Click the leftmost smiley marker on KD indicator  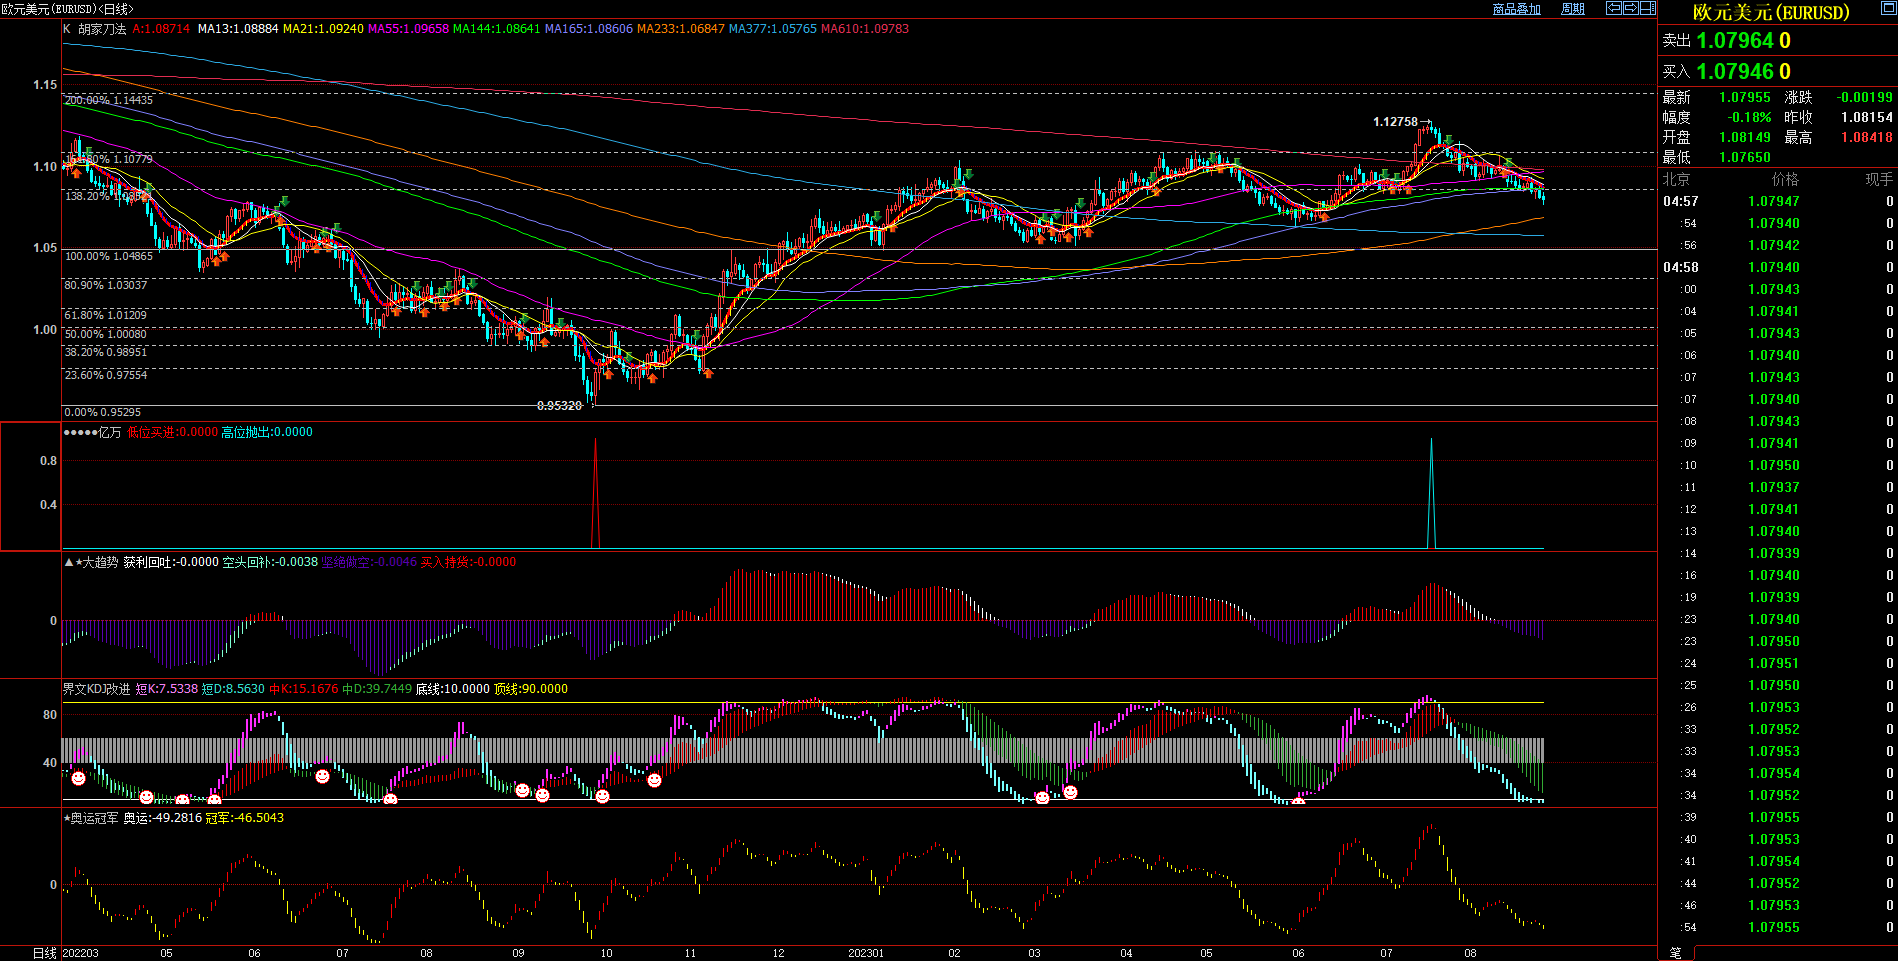coord(78,777)
